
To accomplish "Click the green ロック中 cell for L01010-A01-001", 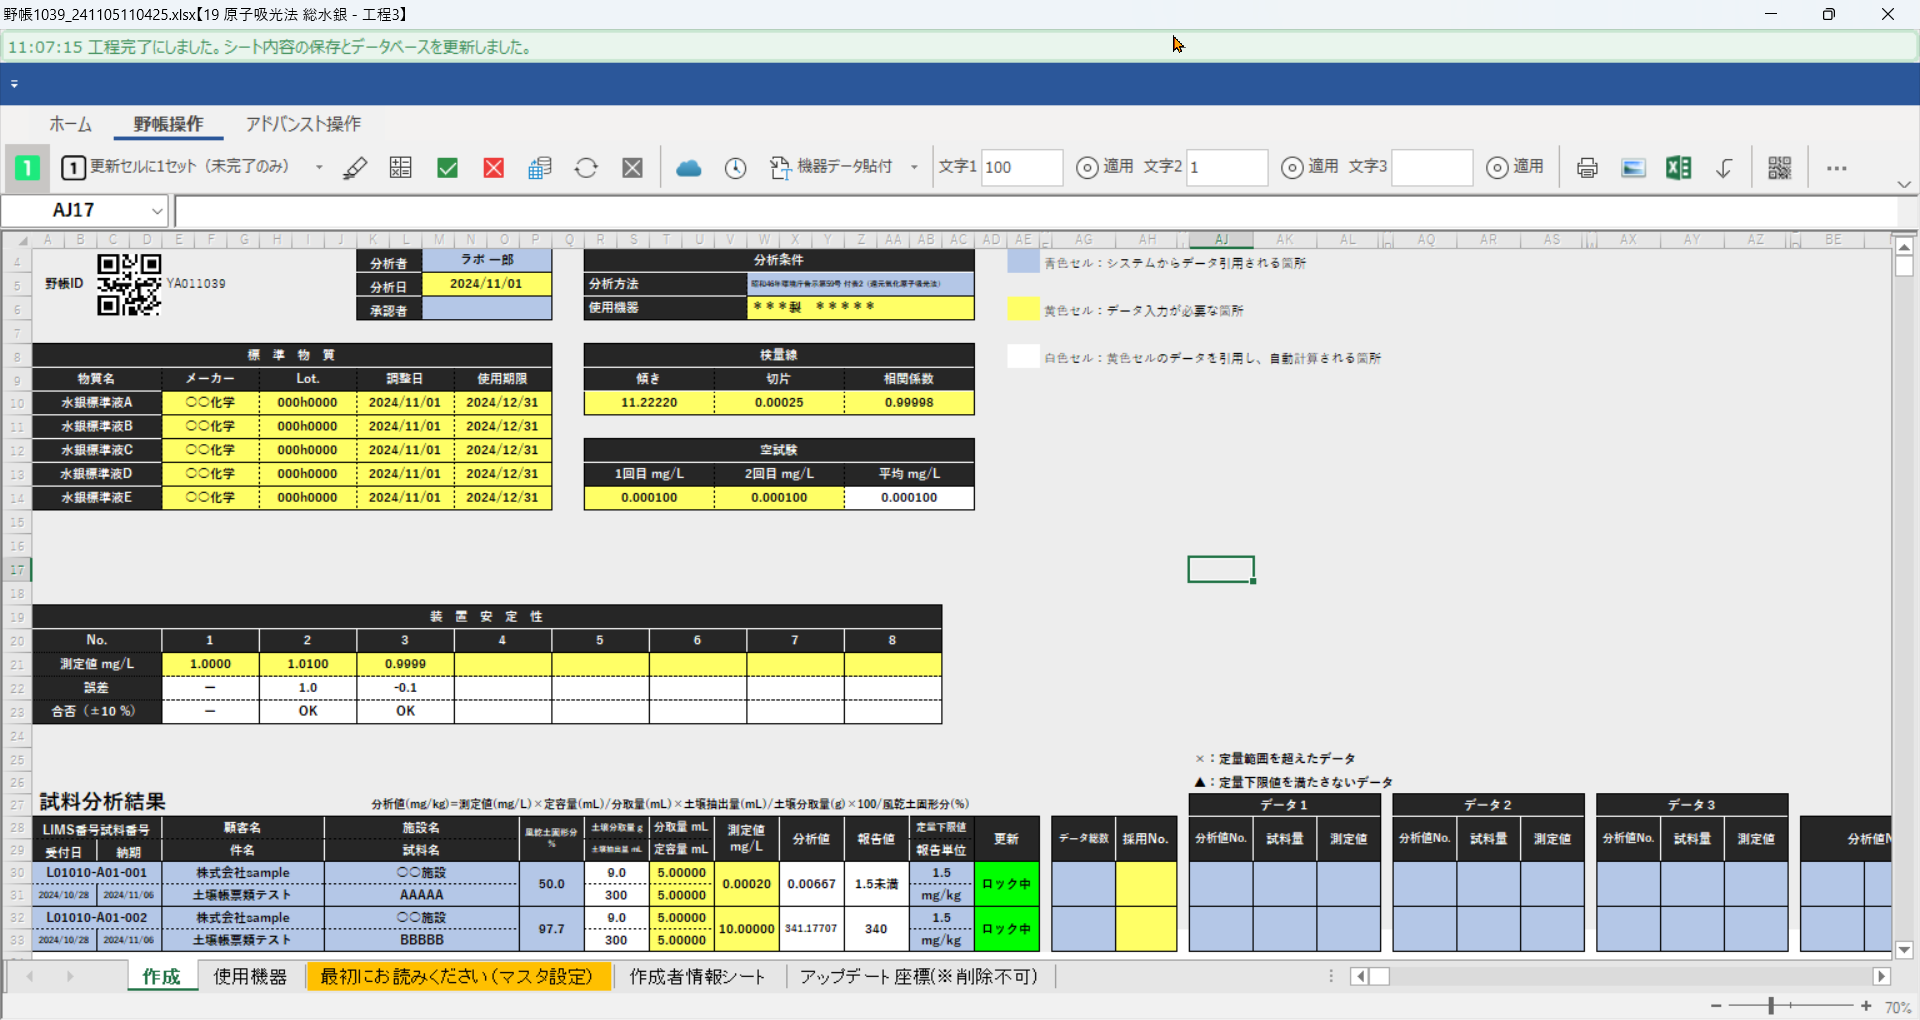I will point(1006,884).
